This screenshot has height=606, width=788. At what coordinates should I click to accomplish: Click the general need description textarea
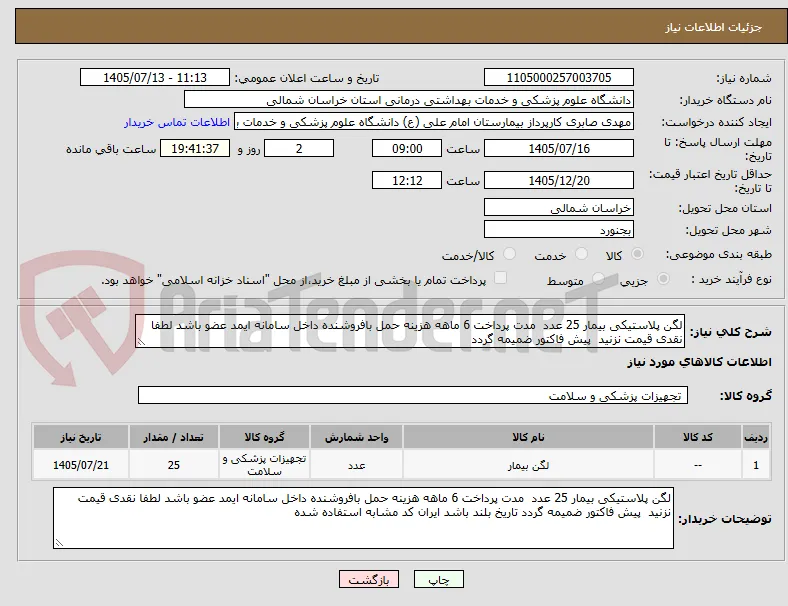click(410, 332)
